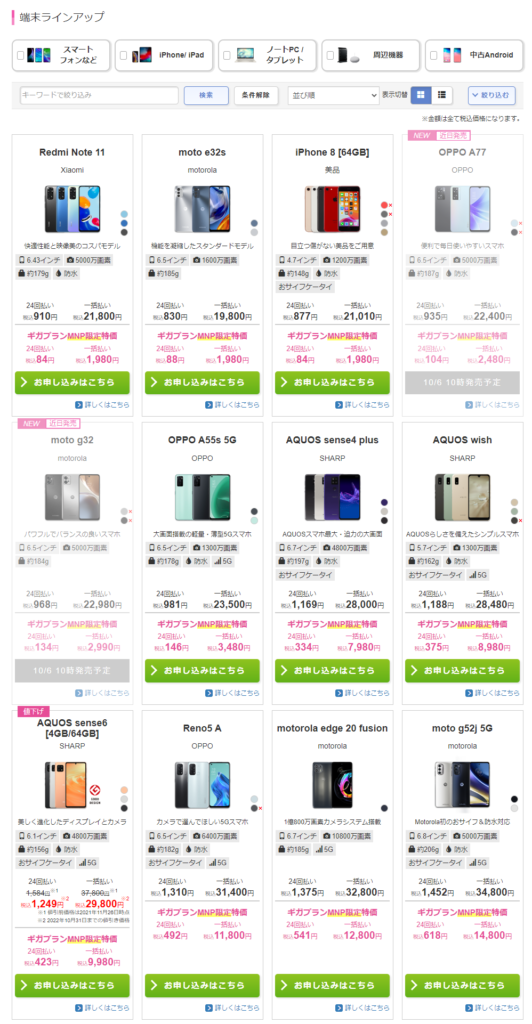Focus the keyword filter input field
Screen dimensions: 532x1024
click(99, 95)
